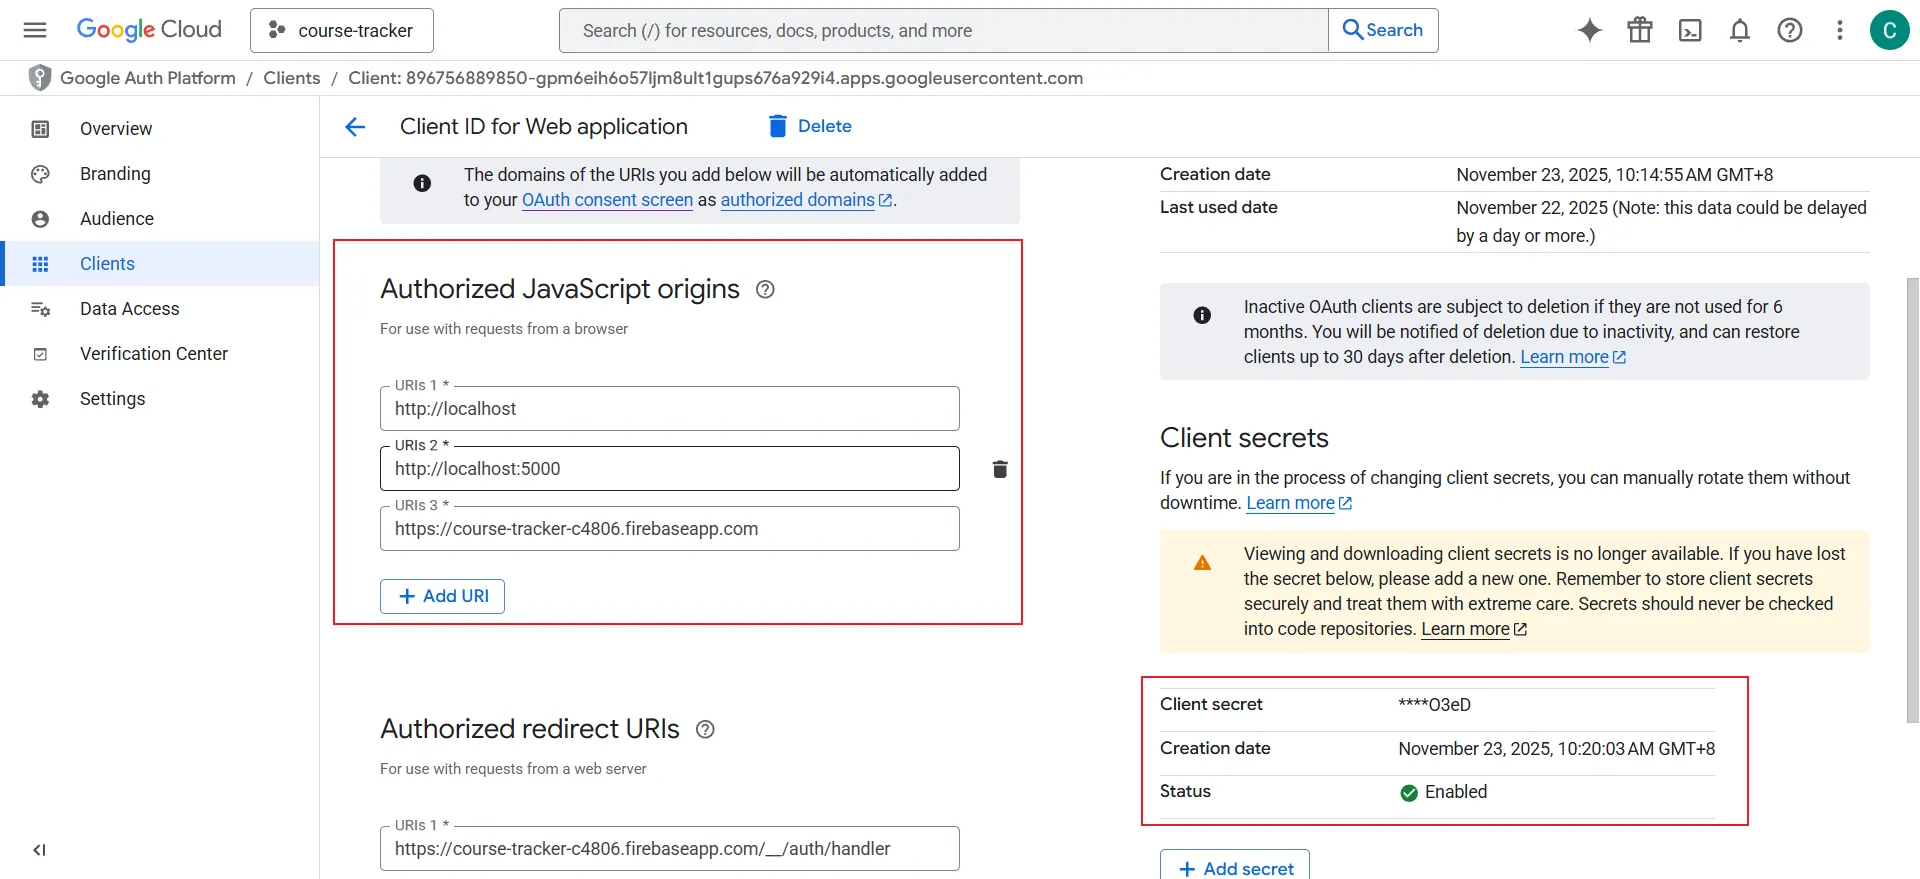Click the Add URI button

[x=442, y=596]
